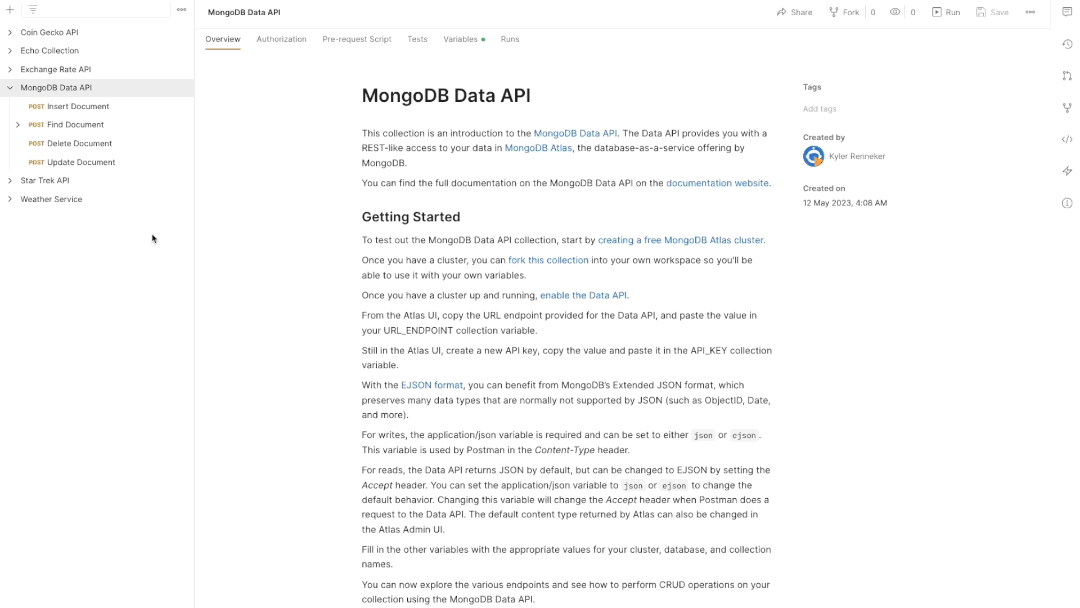Run the collection with the Run button
The image size is (1080, 608).
[x=946, y=12]
